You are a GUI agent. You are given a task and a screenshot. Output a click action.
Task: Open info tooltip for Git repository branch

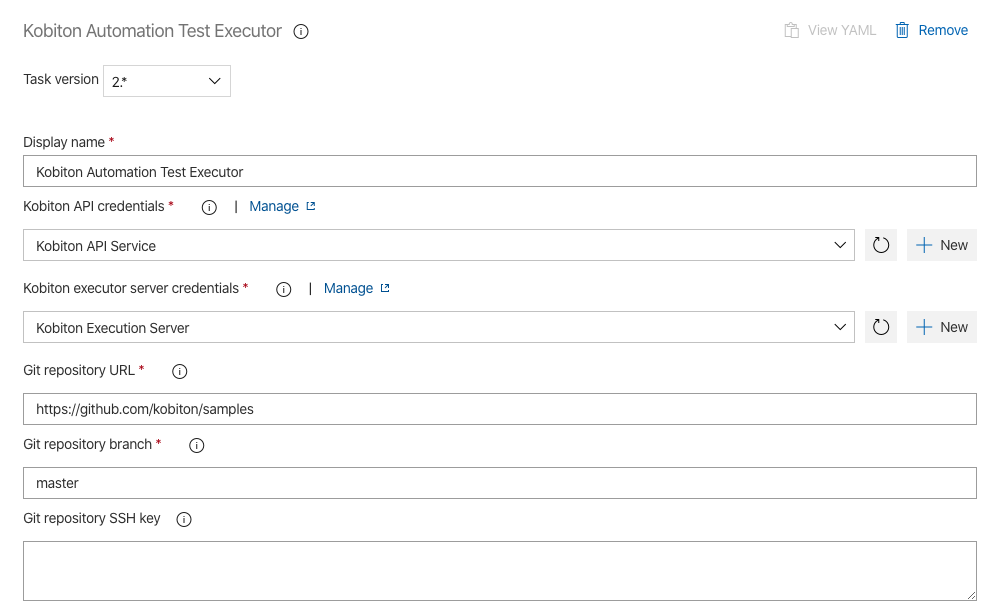click(197, 446)
